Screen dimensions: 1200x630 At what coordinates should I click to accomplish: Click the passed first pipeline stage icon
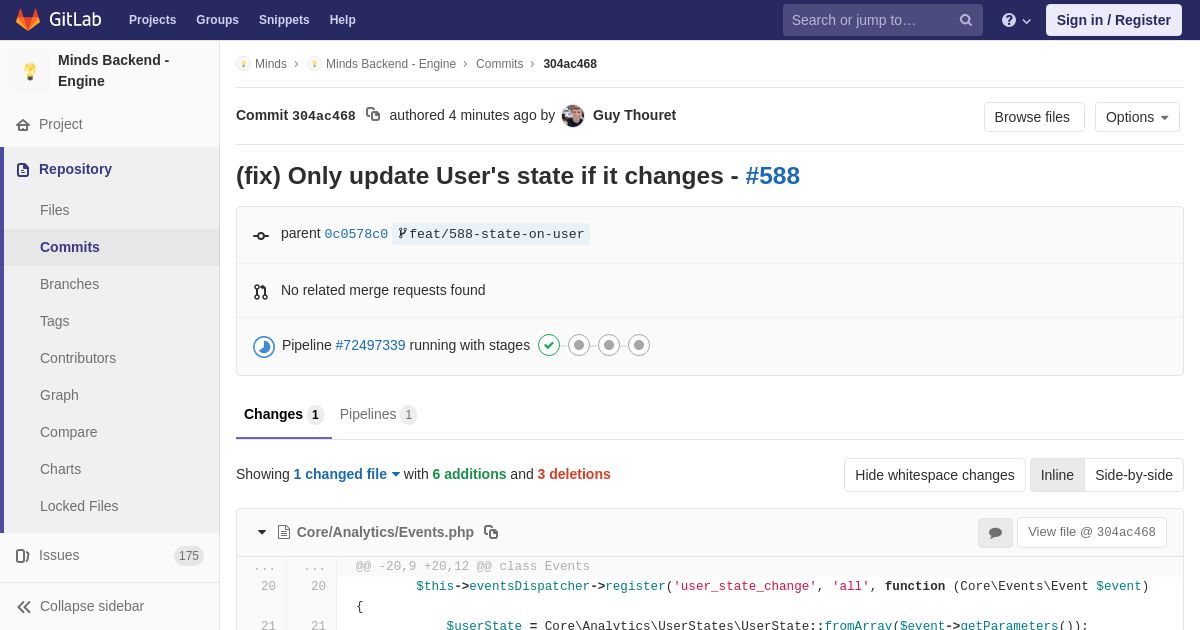(549, 345)
